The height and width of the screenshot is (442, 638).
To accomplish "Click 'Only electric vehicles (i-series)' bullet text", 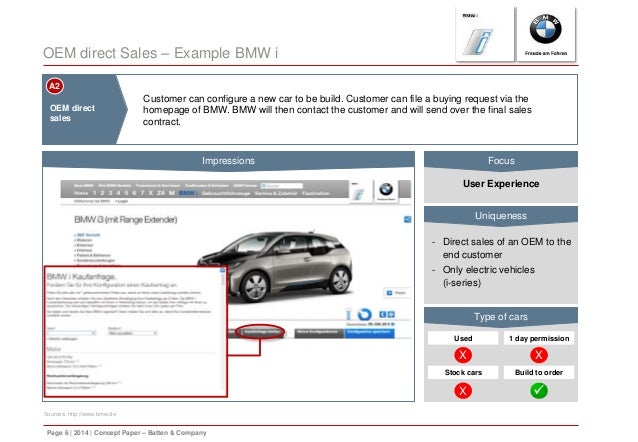I will (x=489, y=276).
